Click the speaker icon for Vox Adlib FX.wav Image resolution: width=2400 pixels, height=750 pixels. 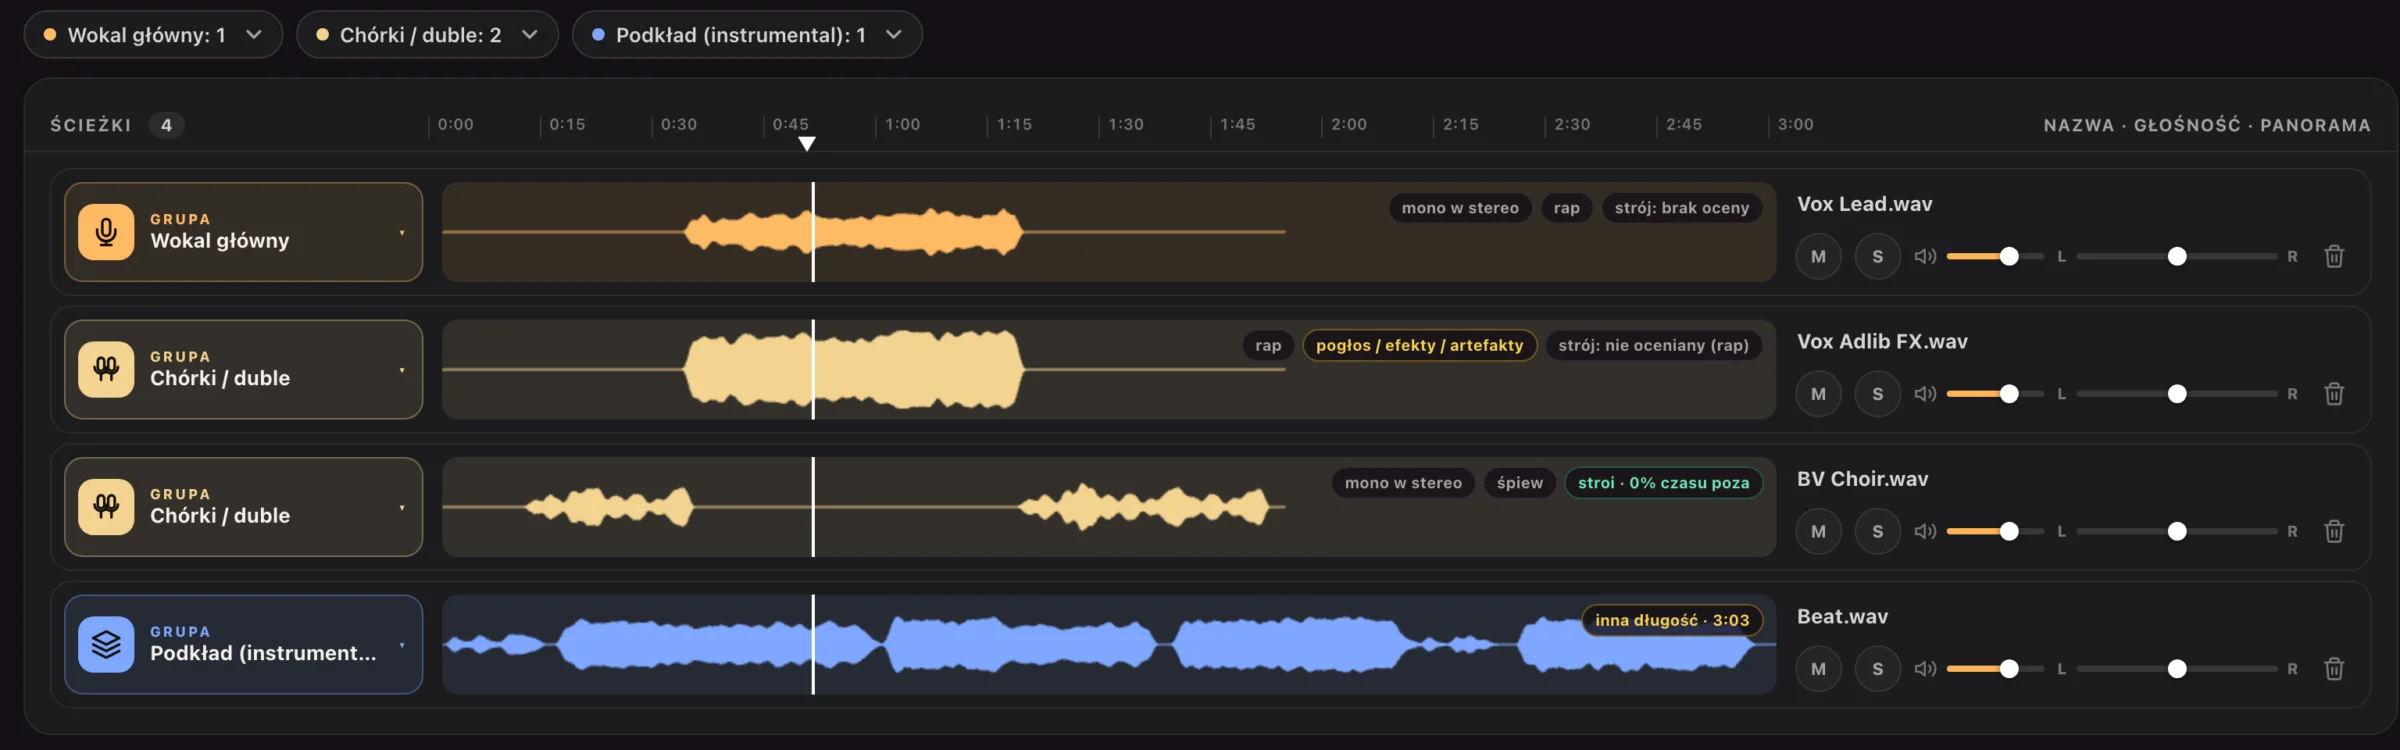coord(1925,394)
